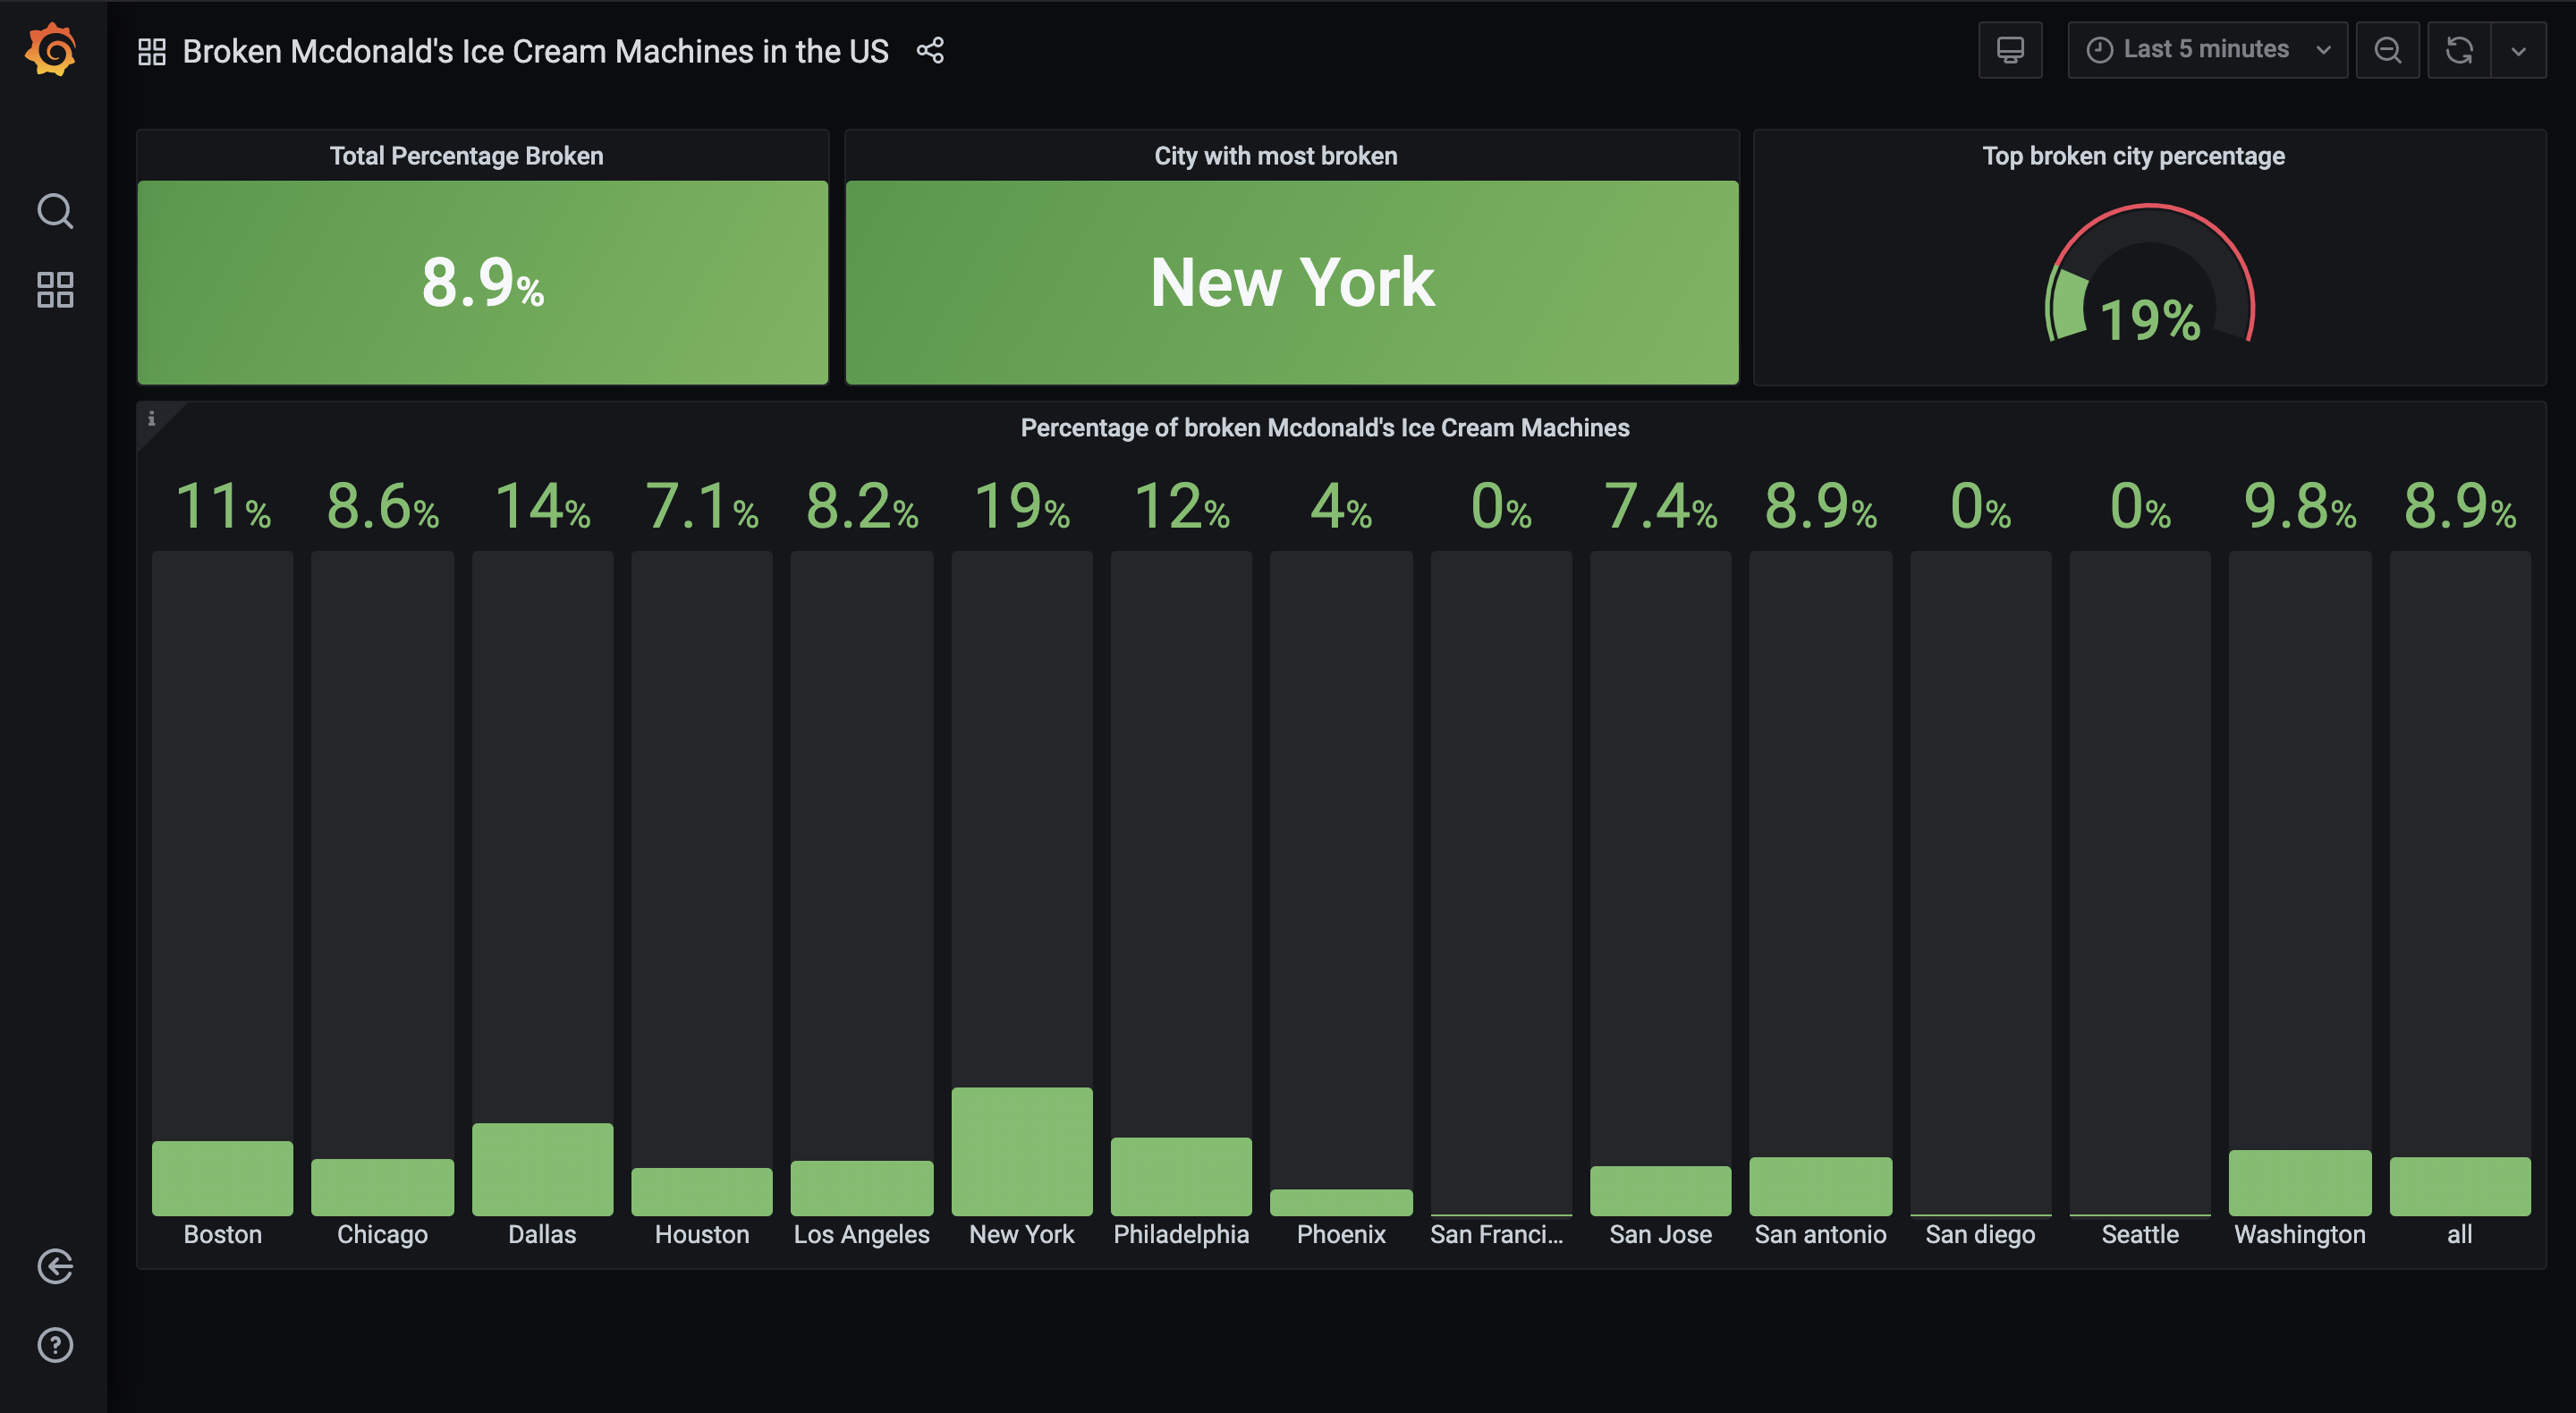Open the City with most broken panel menu

pyautogui.click(x=1275, y=156)
